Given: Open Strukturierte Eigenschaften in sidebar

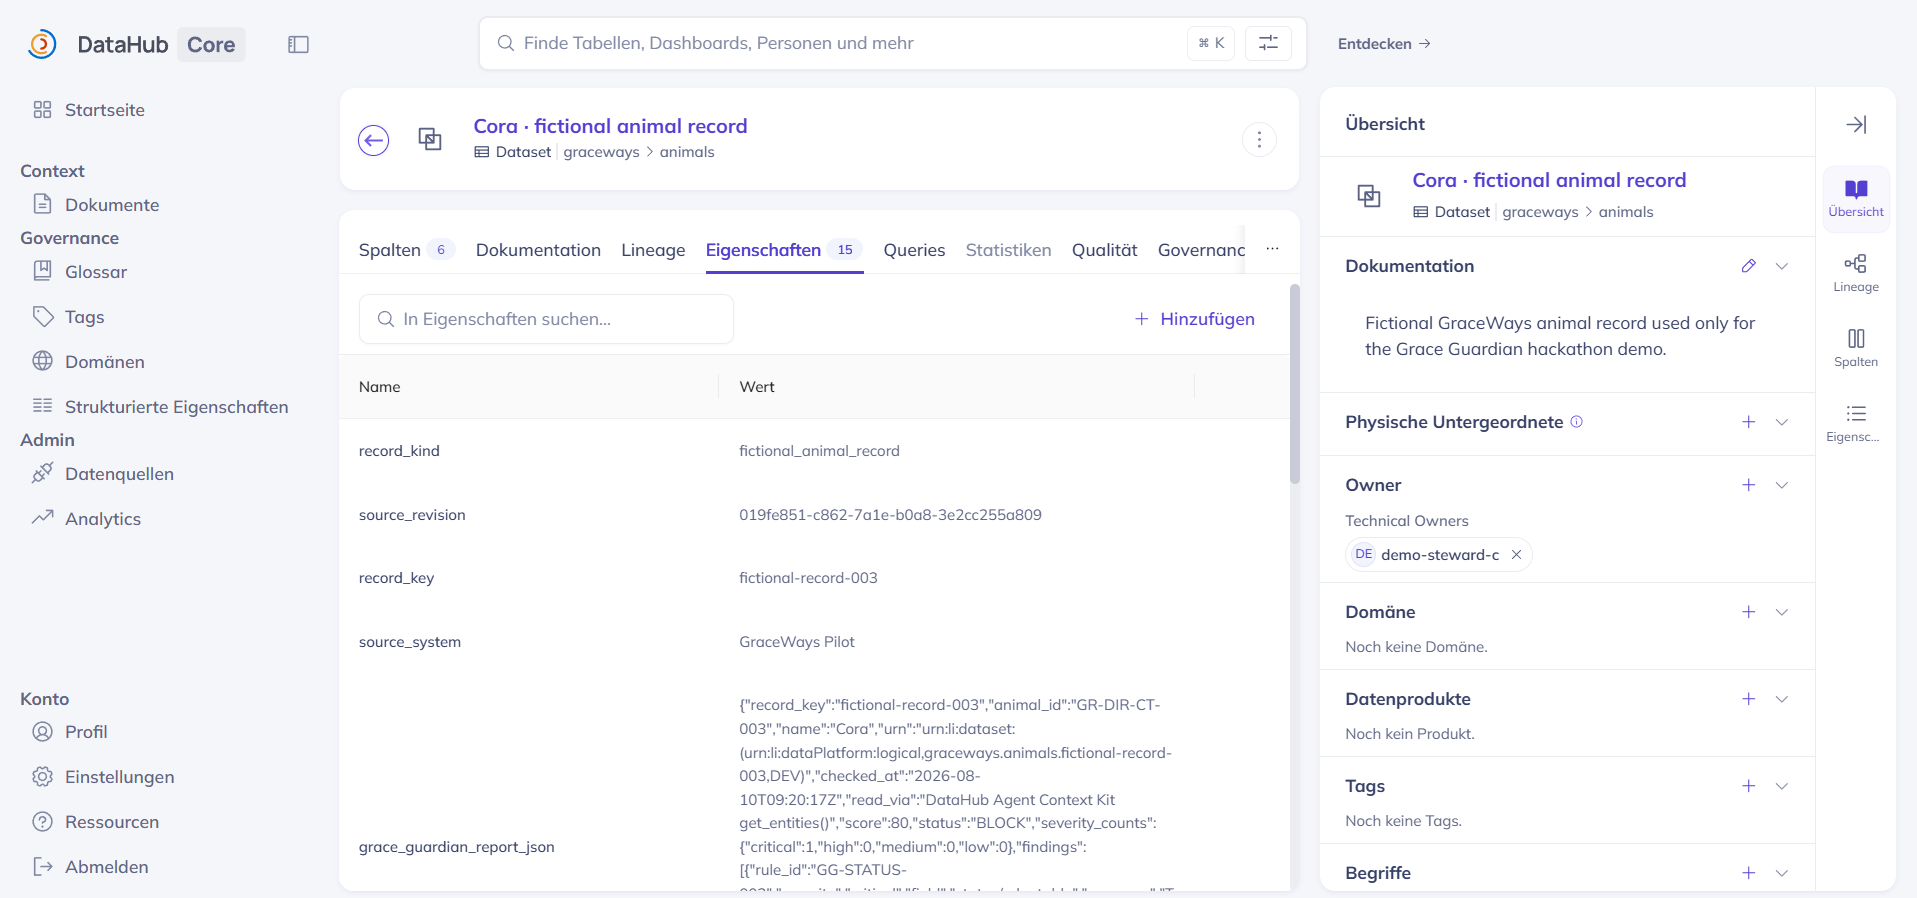Looking at the screenshot, I should [x=160, y=407].
